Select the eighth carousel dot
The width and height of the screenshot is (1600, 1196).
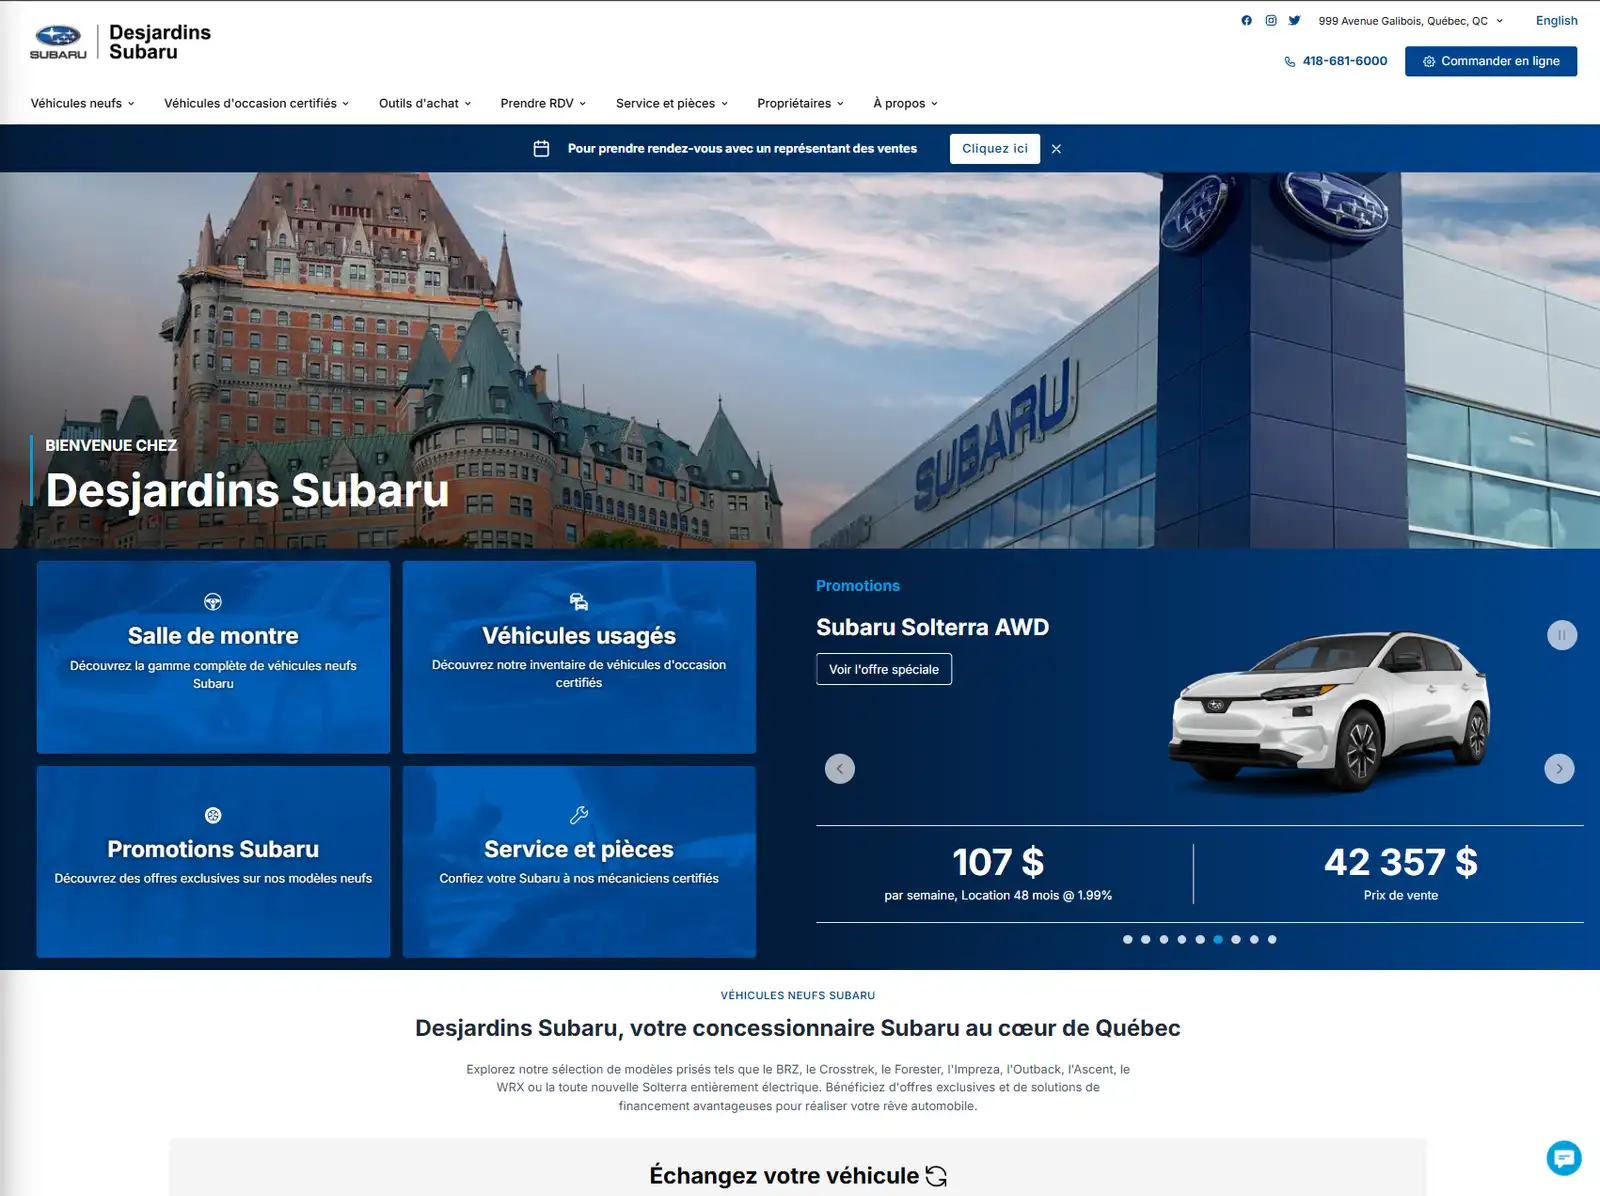point(1254,939)
